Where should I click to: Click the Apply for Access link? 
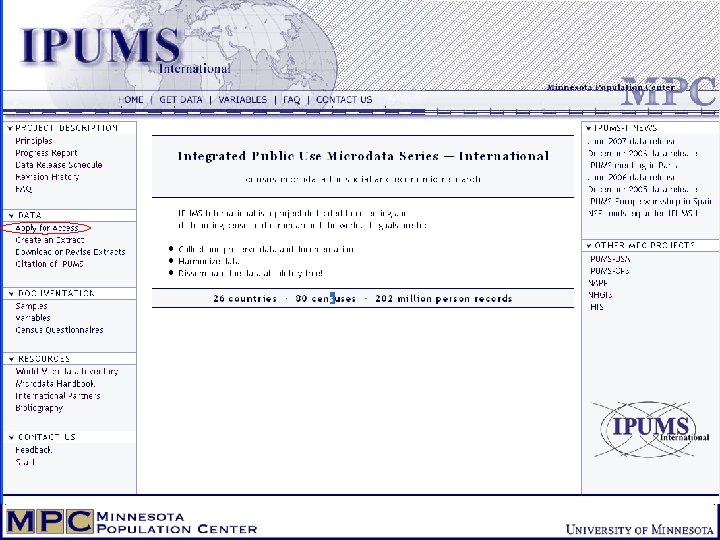46,228
